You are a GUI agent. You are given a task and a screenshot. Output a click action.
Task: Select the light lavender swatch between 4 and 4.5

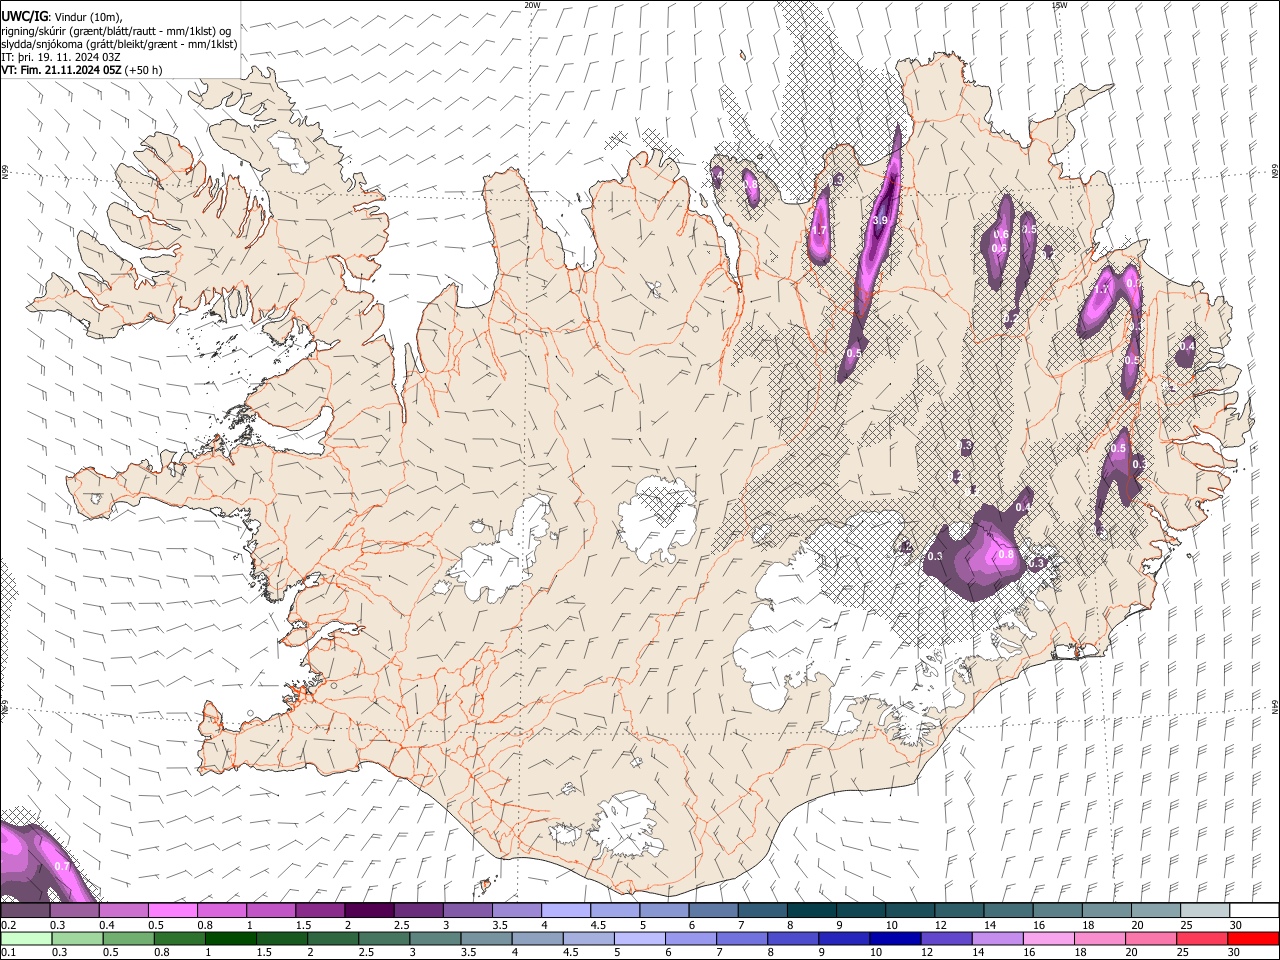click(566, 910)
